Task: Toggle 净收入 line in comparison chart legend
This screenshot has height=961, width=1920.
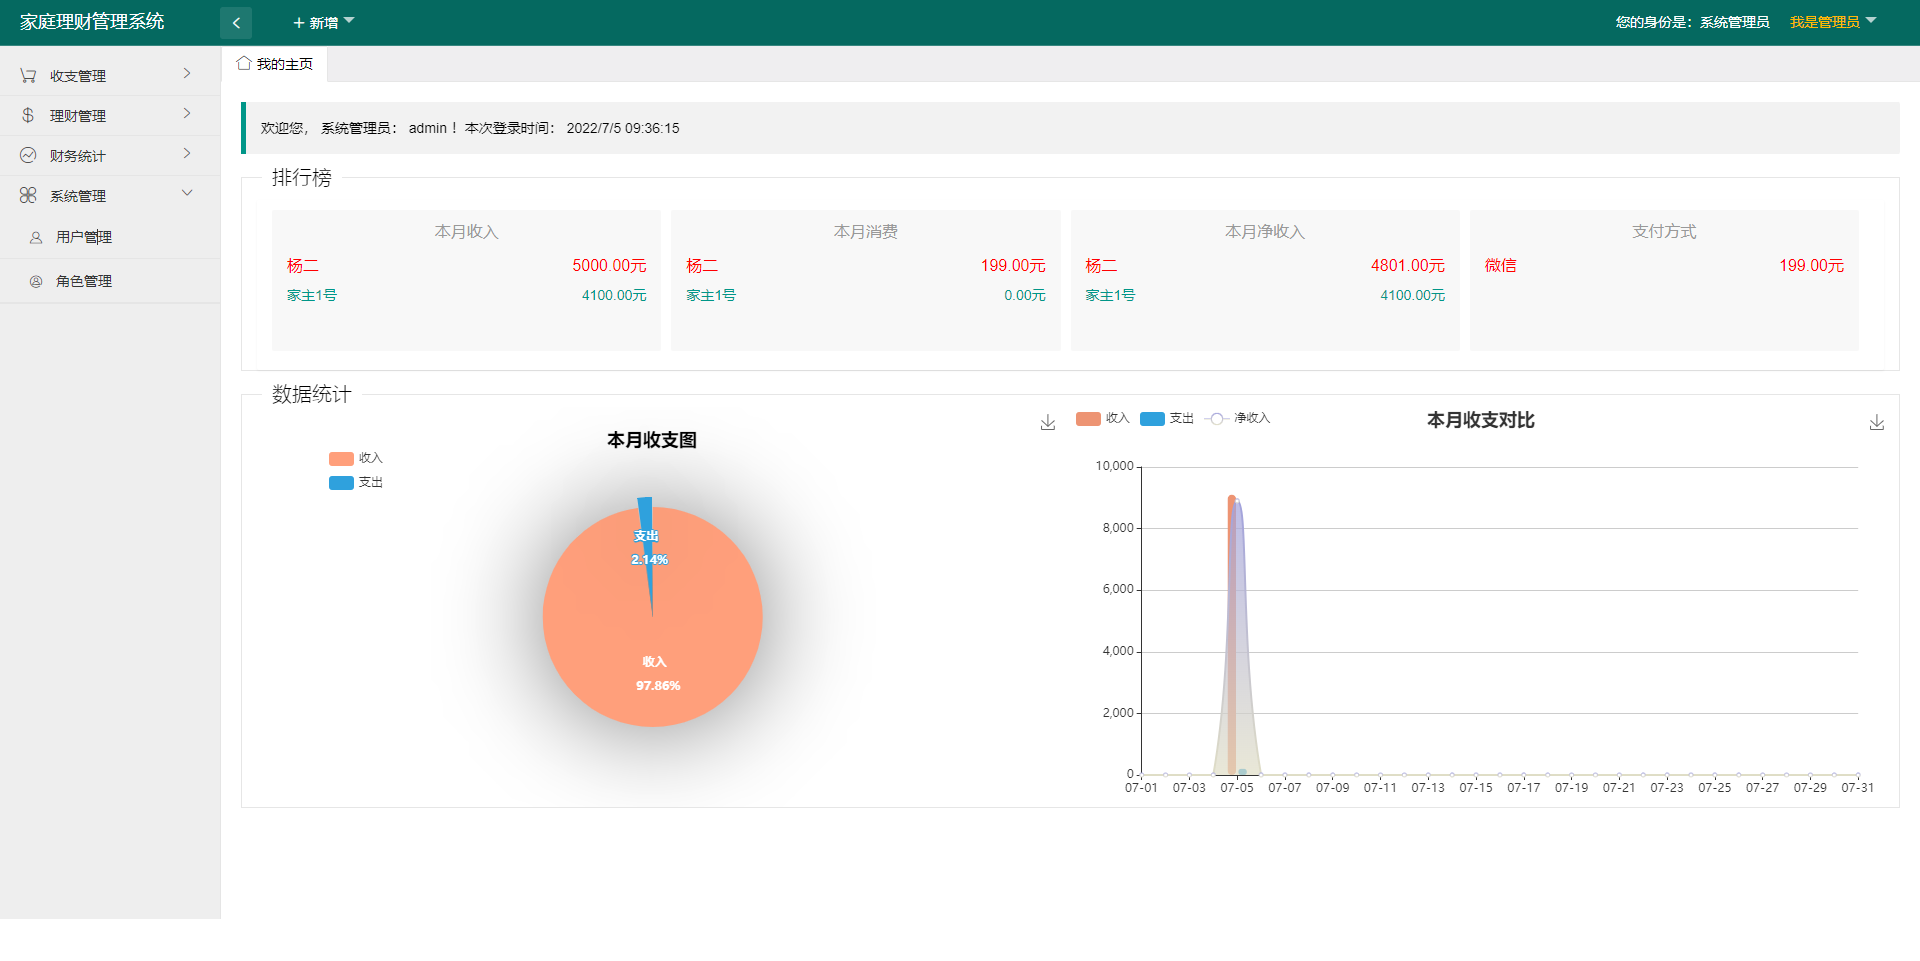Action: click(1238, 419)
